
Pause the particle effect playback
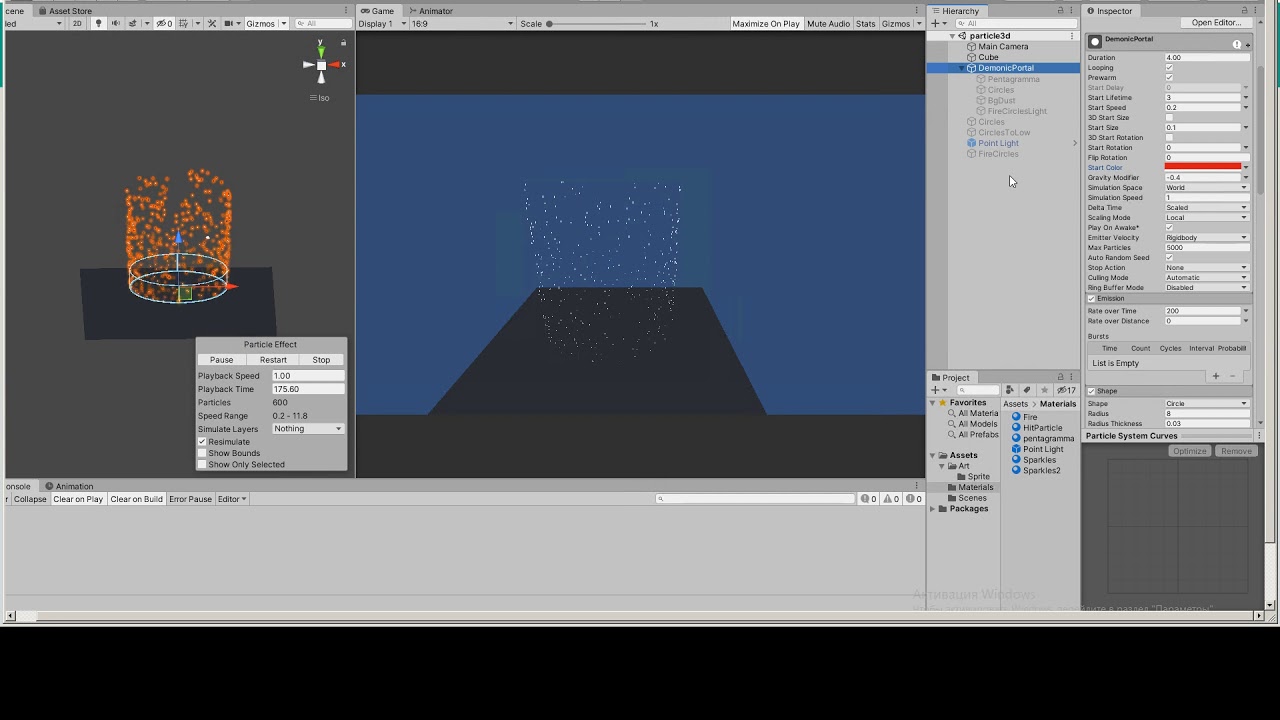[x=222, y=360]
